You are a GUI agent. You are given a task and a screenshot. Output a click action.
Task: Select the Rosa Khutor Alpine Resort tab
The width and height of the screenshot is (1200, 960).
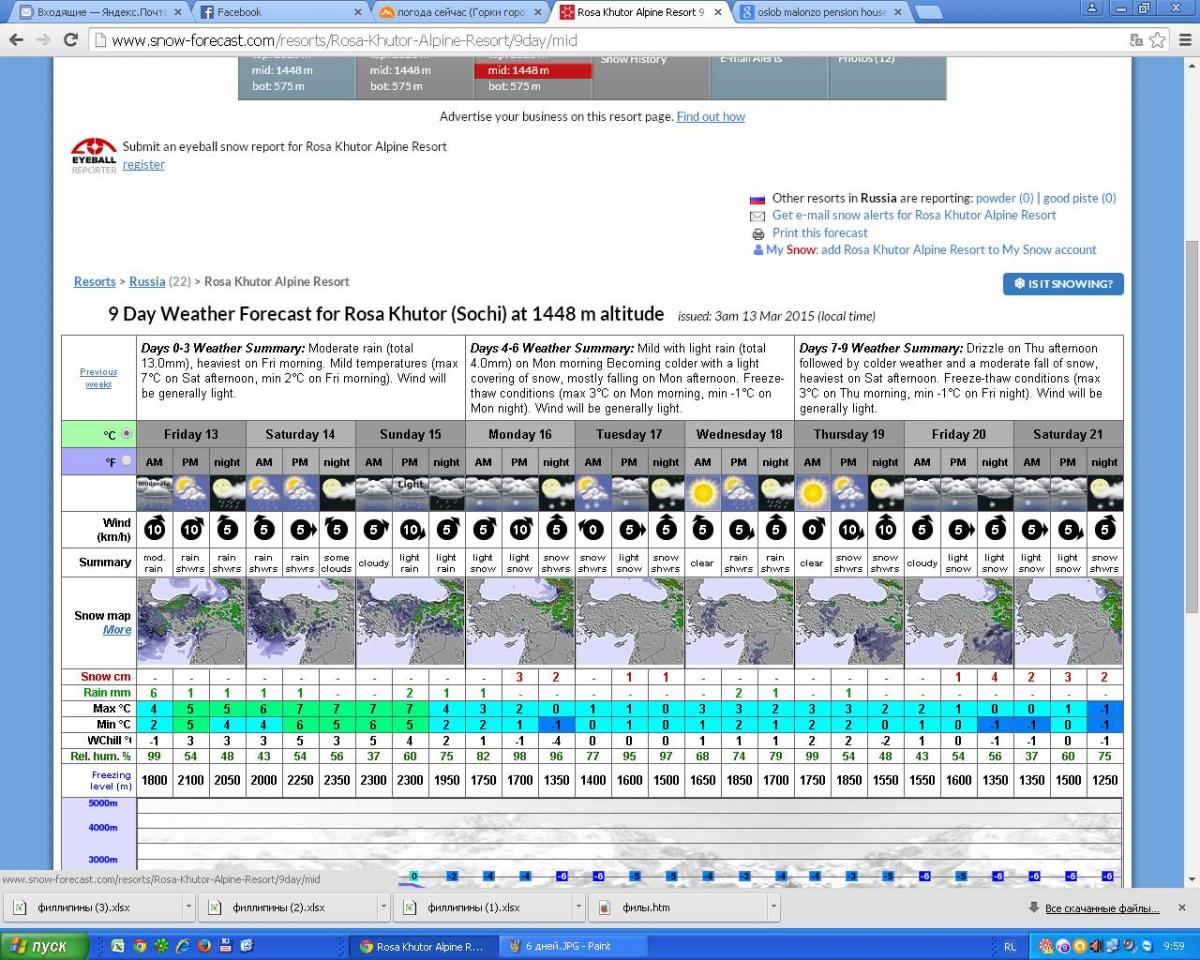tap(640, 12)
